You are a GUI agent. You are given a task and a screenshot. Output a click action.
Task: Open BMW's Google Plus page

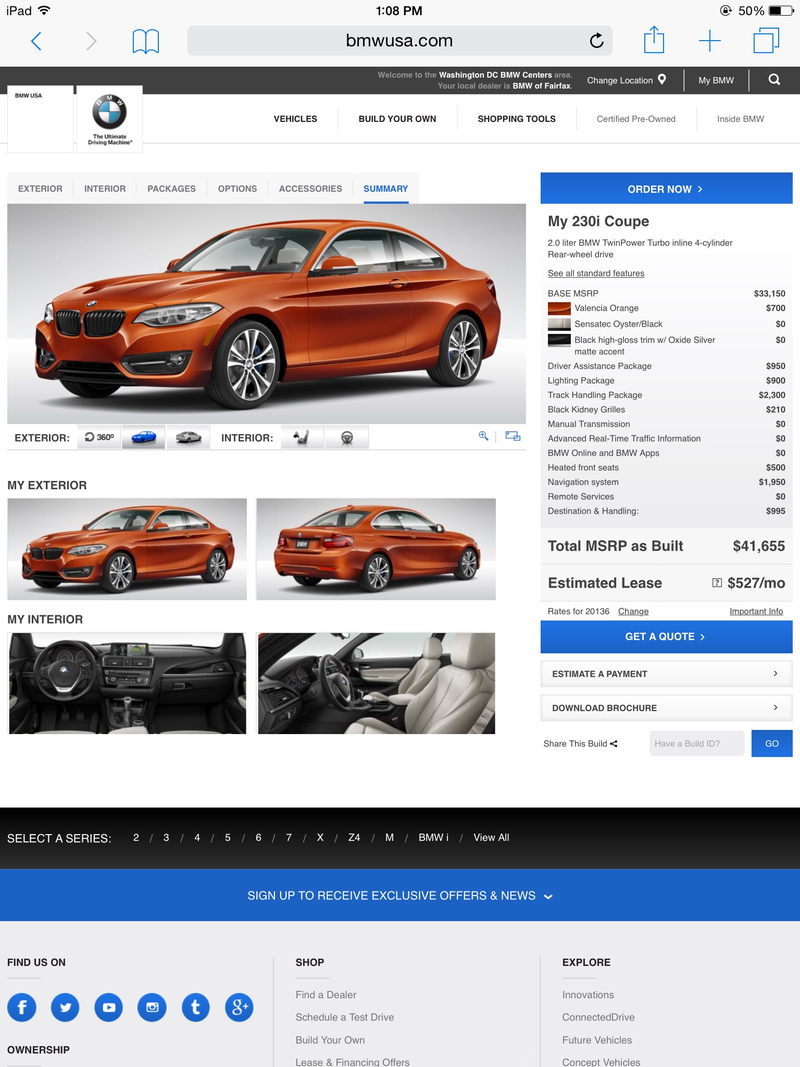tap(239, 1007)
